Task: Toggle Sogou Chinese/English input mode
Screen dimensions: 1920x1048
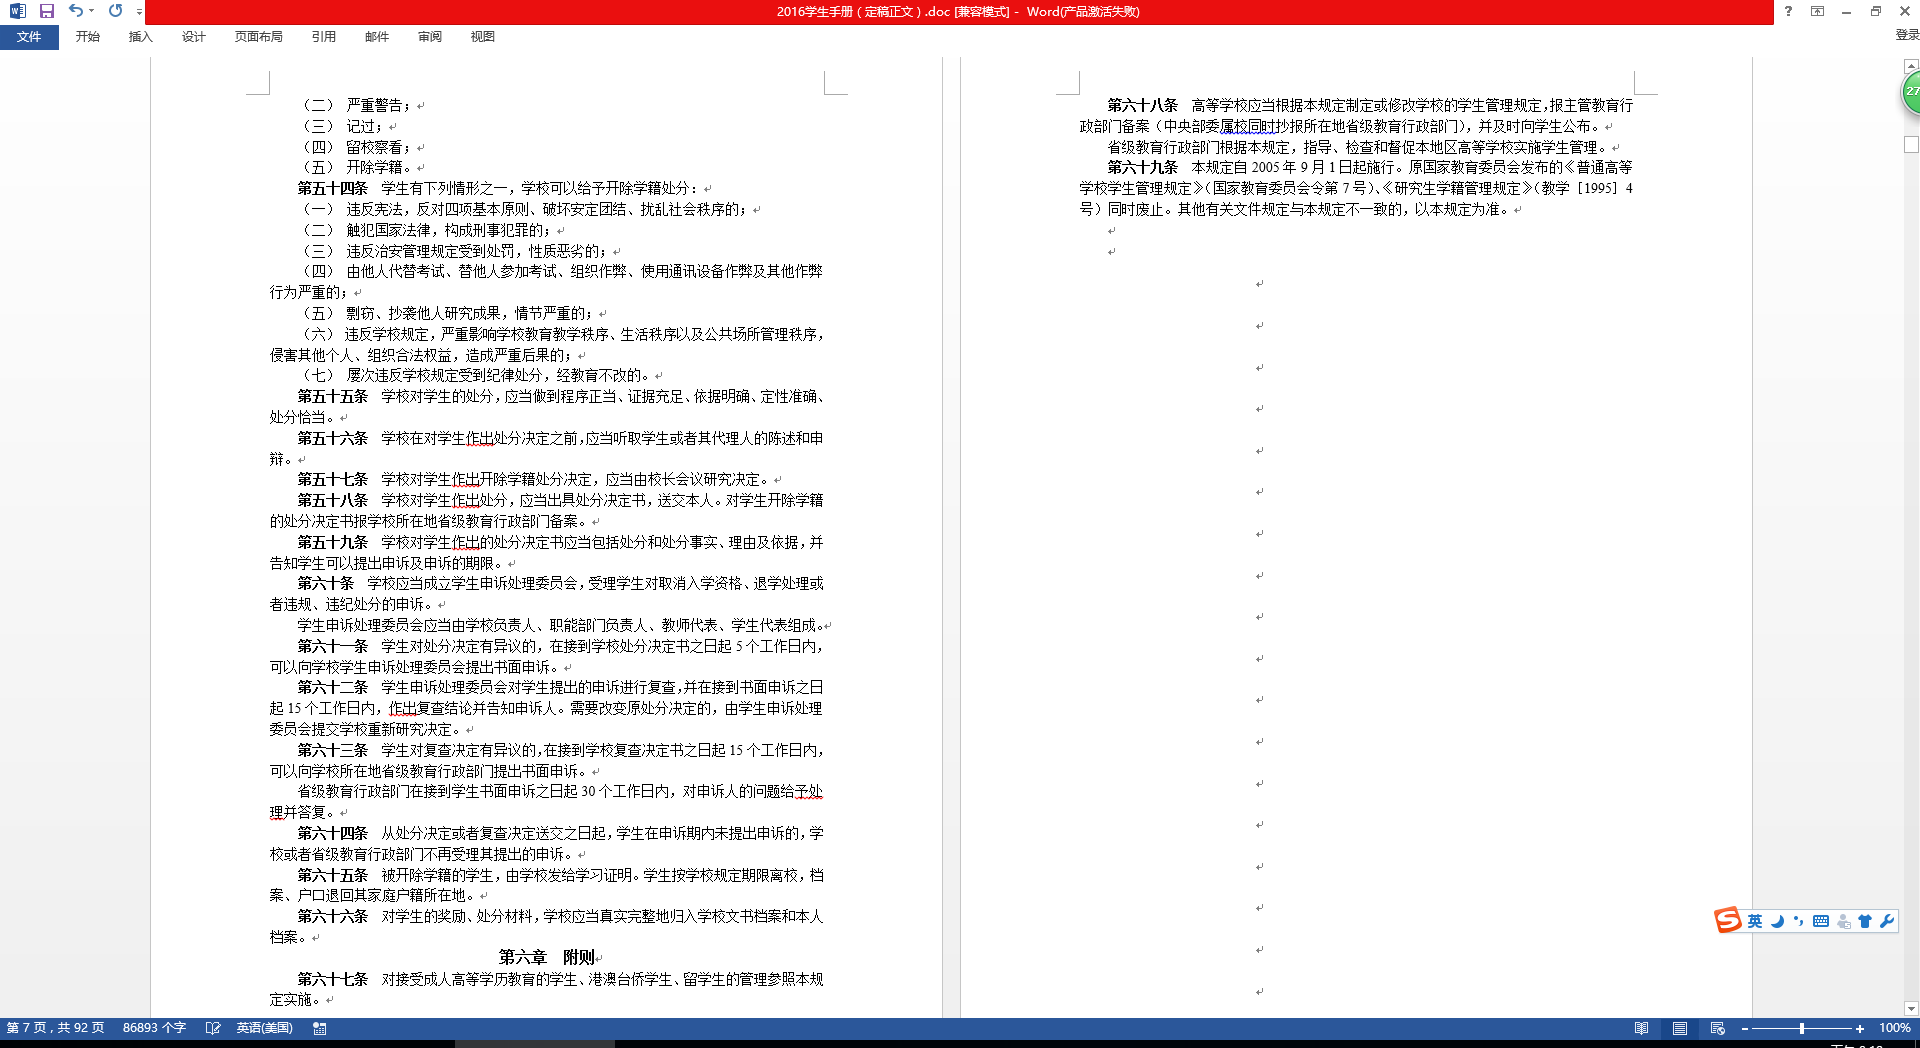Action: coord(1755,921)
